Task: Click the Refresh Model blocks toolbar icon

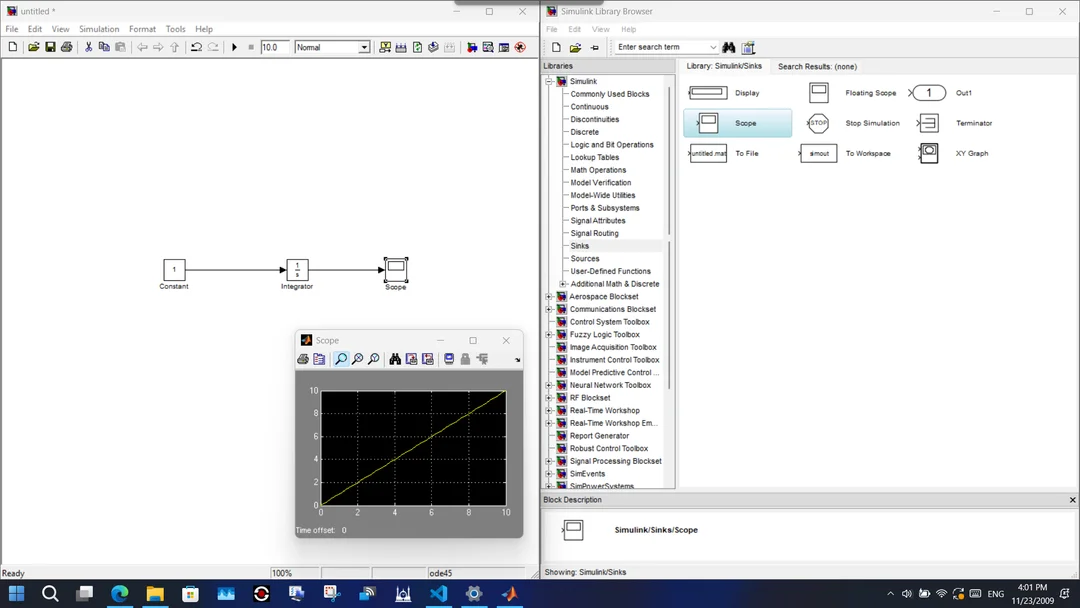Action: tap(417, 47)
